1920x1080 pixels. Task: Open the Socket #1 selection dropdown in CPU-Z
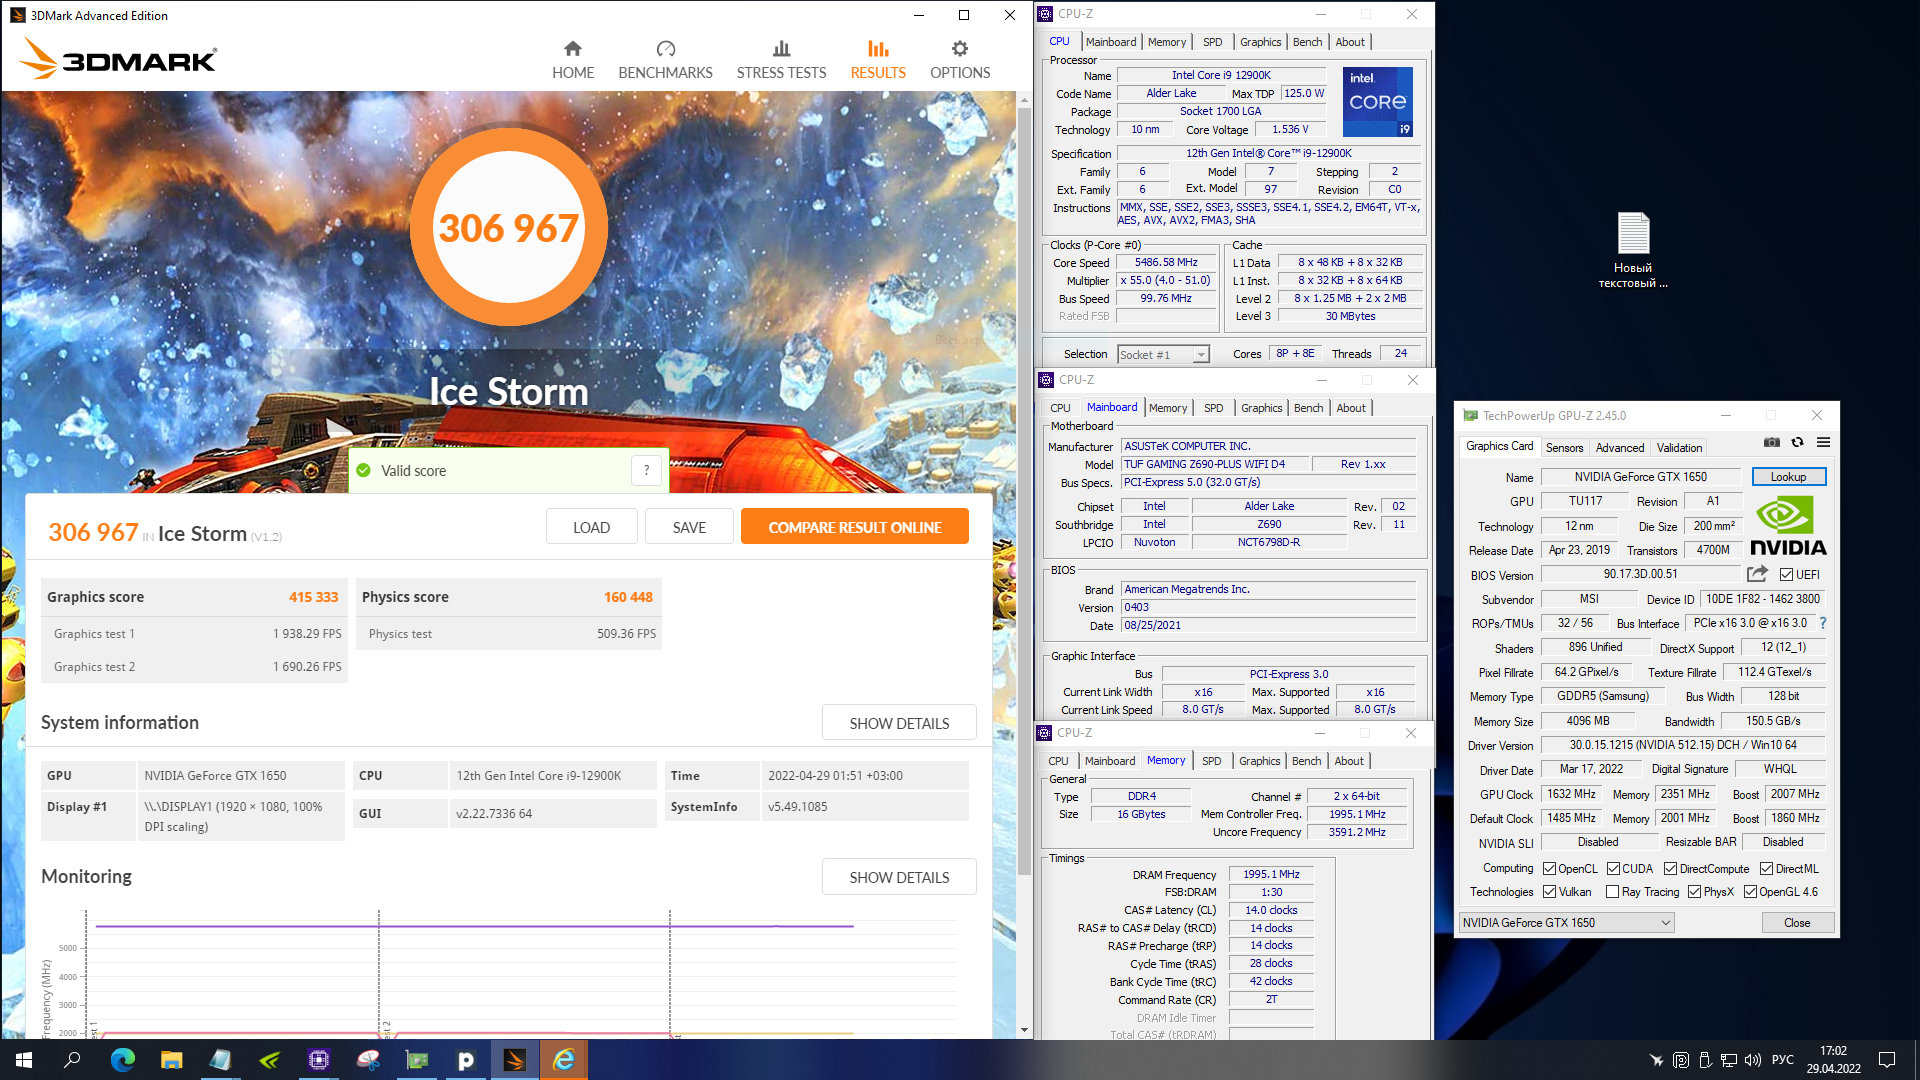(1164, 355)
